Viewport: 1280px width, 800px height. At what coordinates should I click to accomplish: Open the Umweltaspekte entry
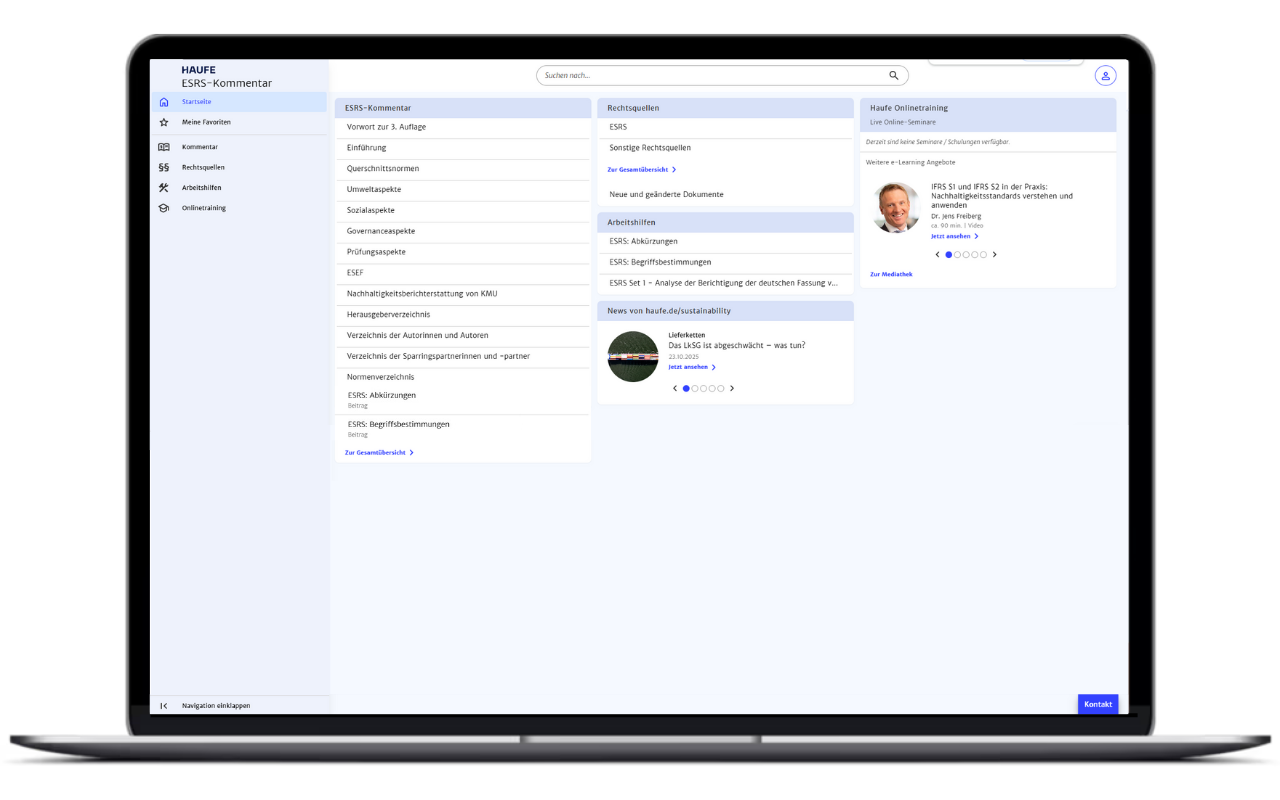pyautogui.click(x=463, y=190)
